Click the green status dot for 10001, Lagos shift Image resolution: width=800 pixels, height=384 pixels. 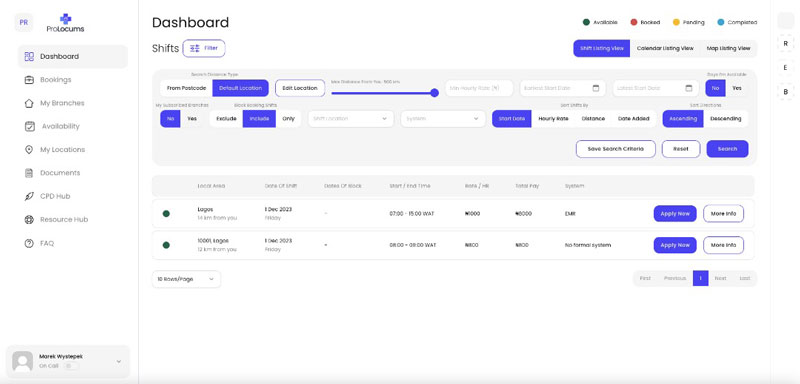(x=166, y=245)
